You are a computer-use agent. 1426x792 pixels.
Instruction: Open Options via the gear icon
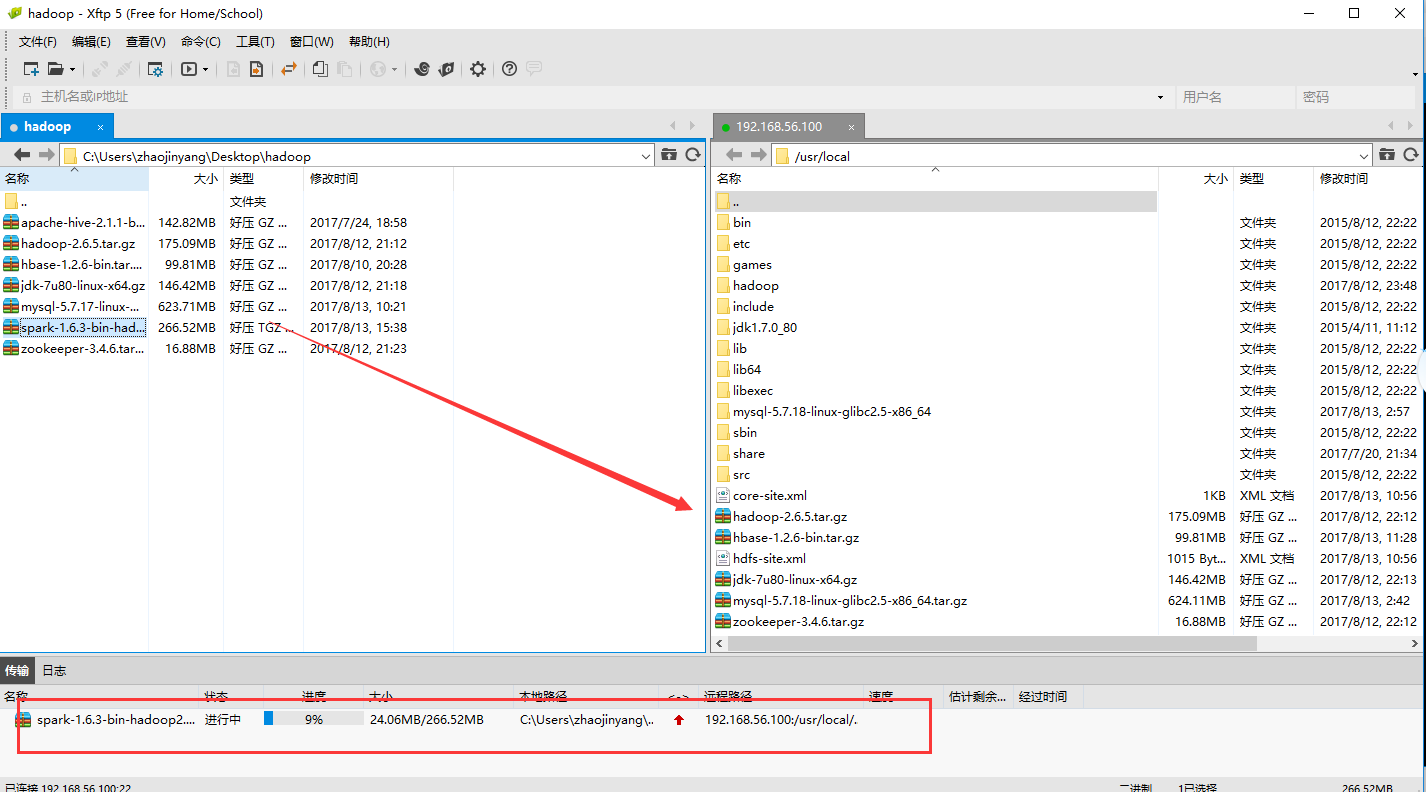click(478, 69)
